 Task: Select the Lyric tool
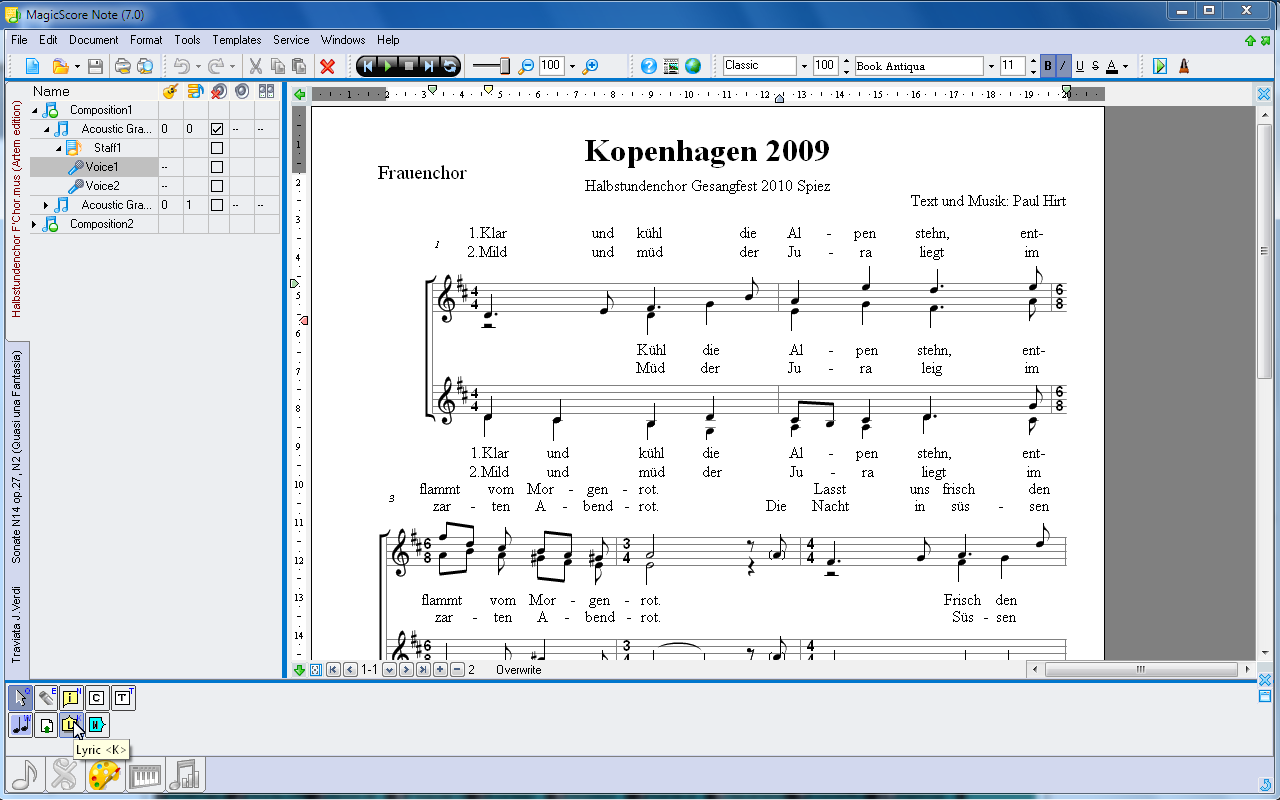(72, 725)
